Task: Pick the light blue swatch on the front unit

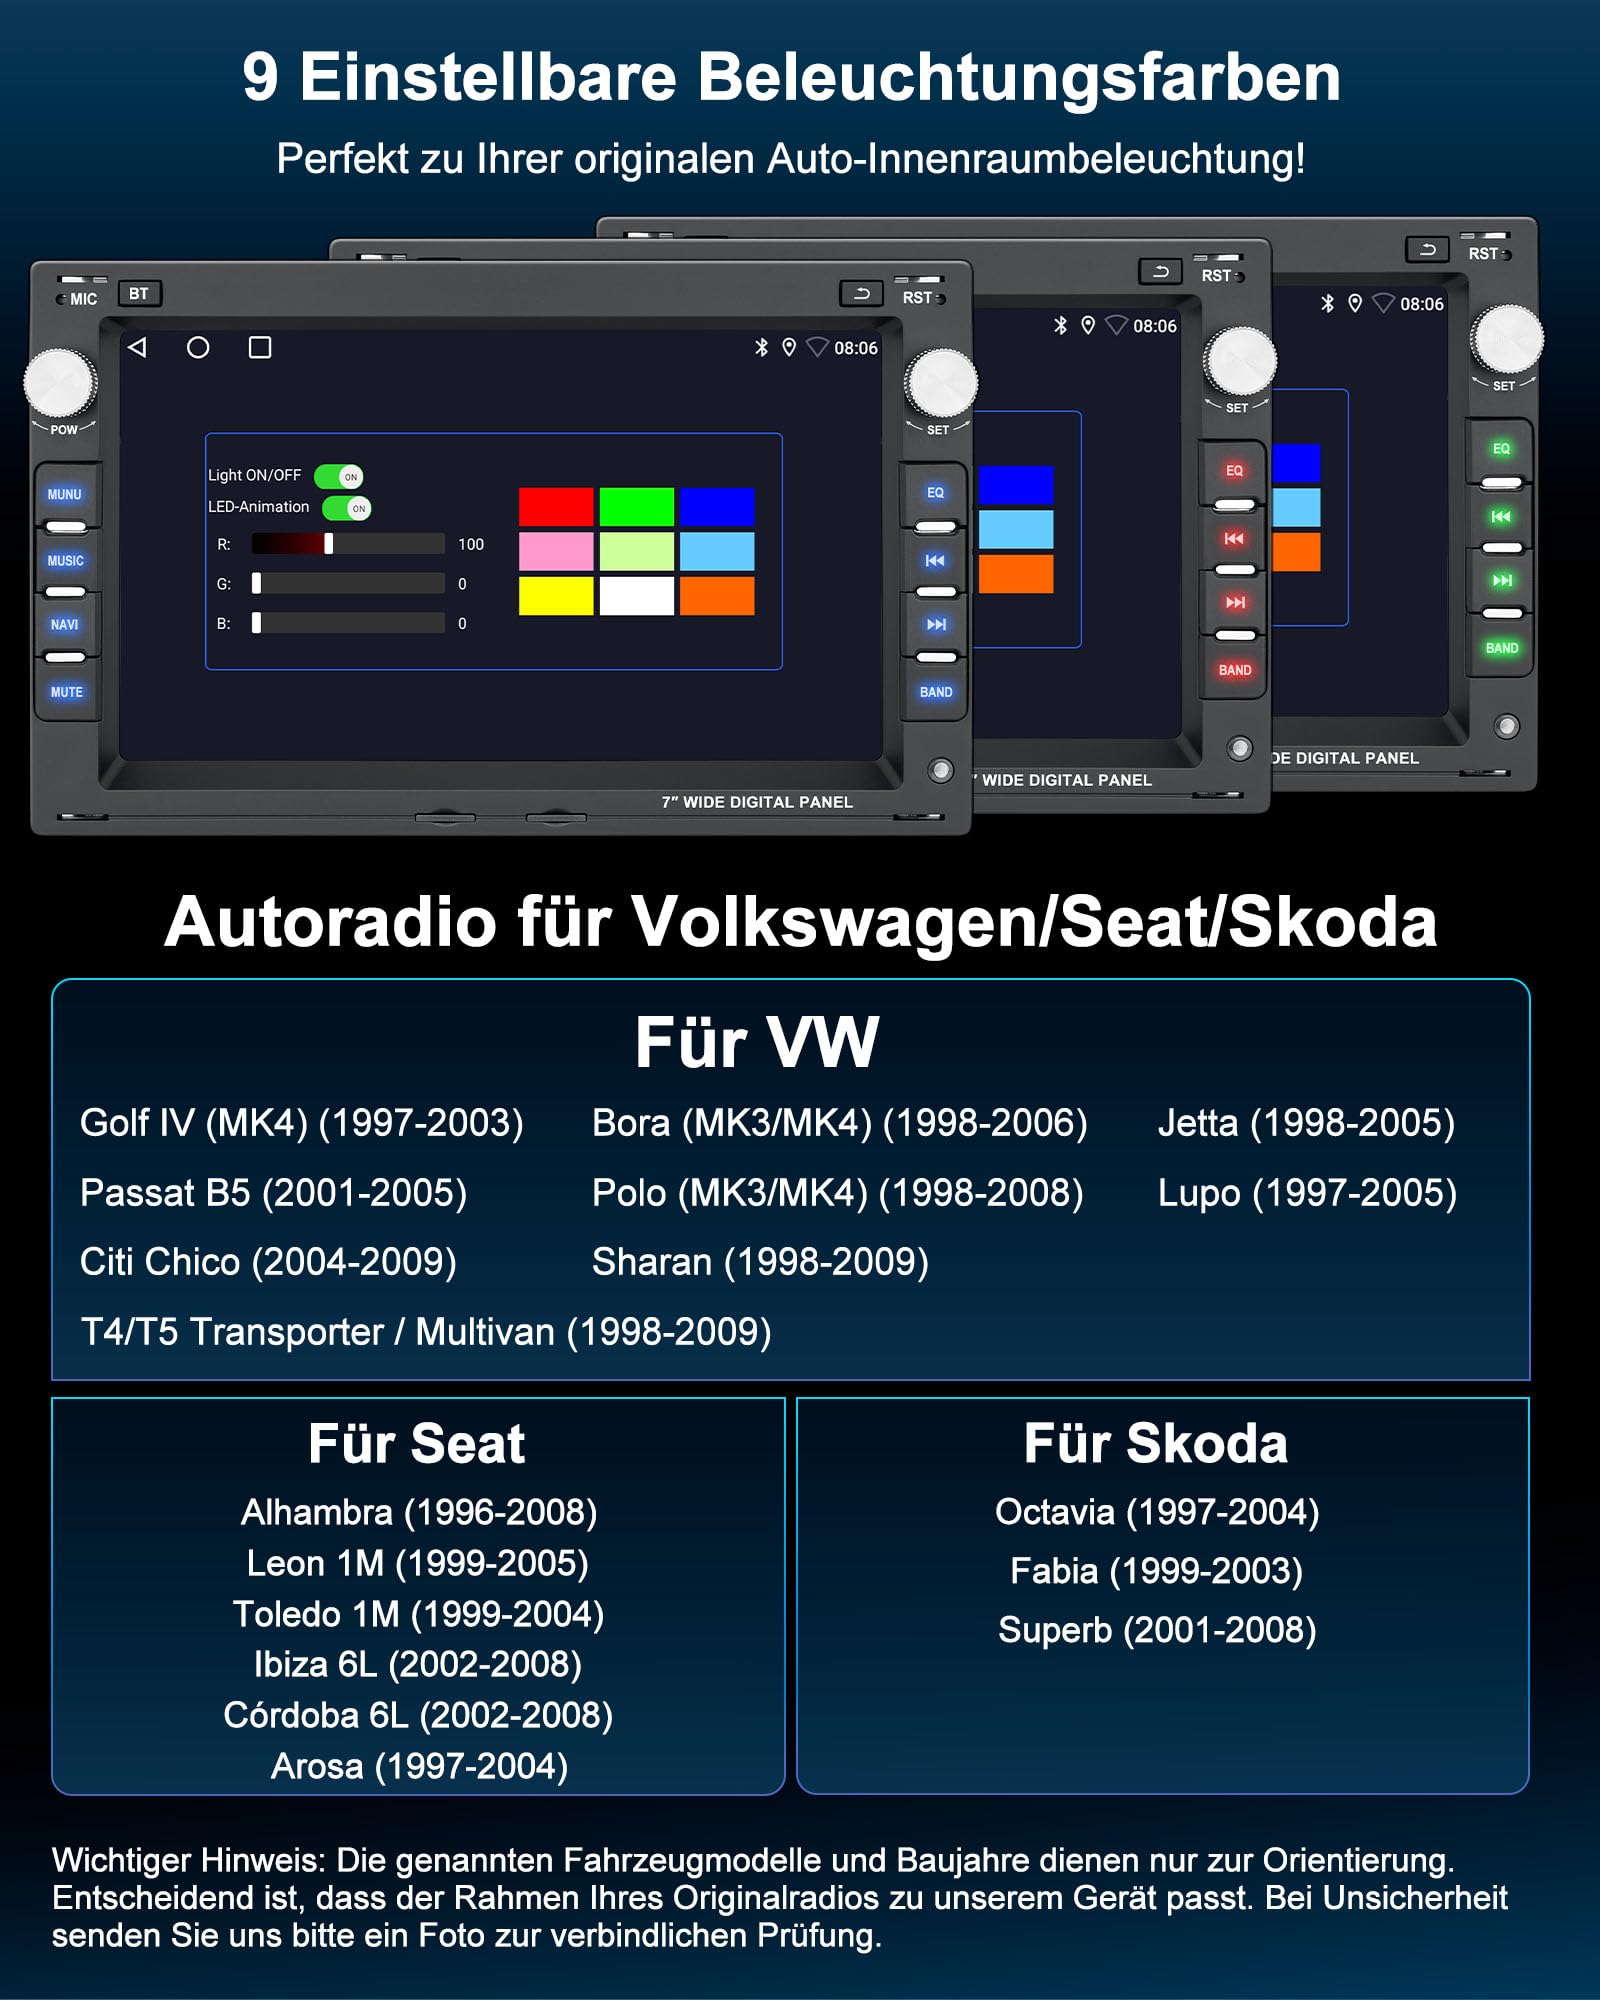Action: [x=717, y=551]
